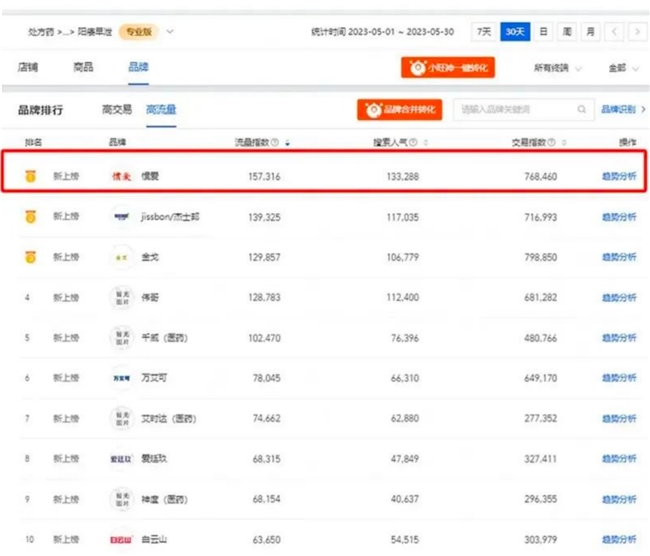Expand the category chevron next to 专业版

click(170, 32)
